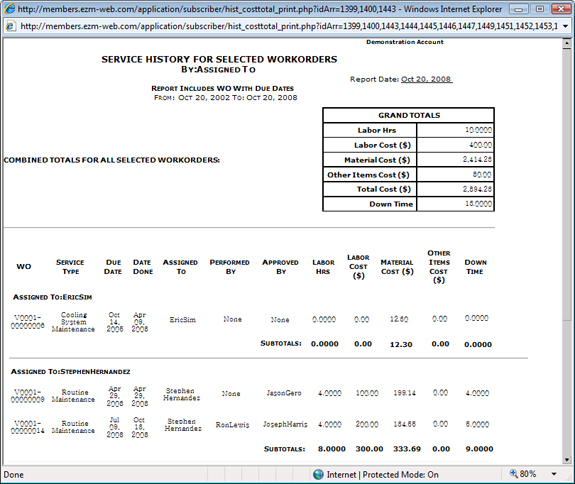Click the GRAND TOTALS table header
575x484 pixels.
click(409, 115)
